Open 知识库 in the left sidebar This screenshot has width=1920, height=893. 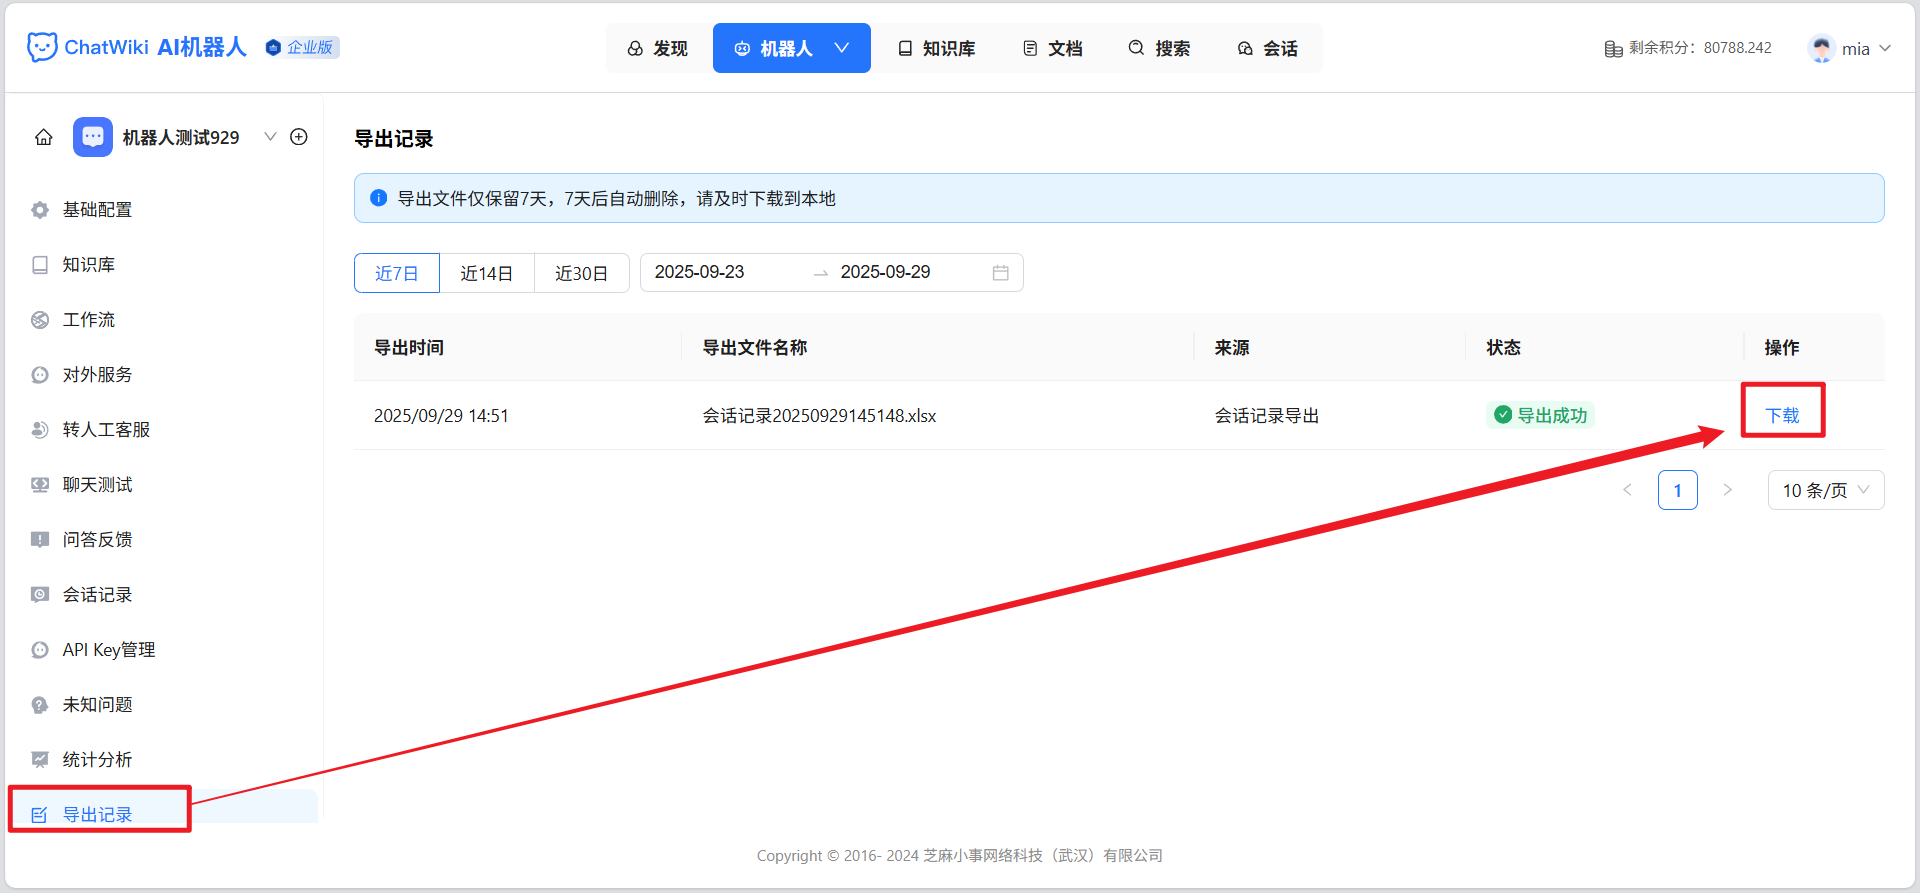163,265
